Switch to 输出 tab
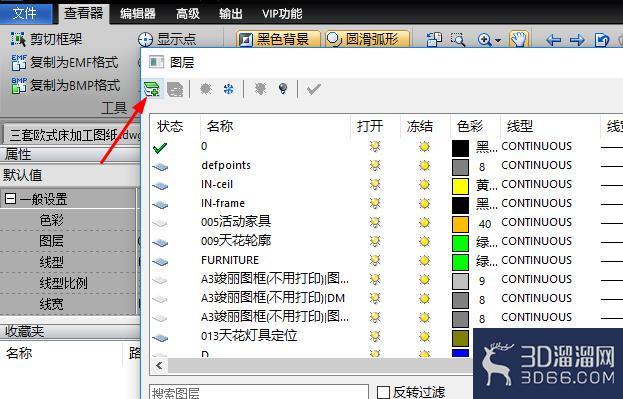Image resolution: width=623 pixels, height=399 pixels. pyautogui.click(x=230, y=14)
